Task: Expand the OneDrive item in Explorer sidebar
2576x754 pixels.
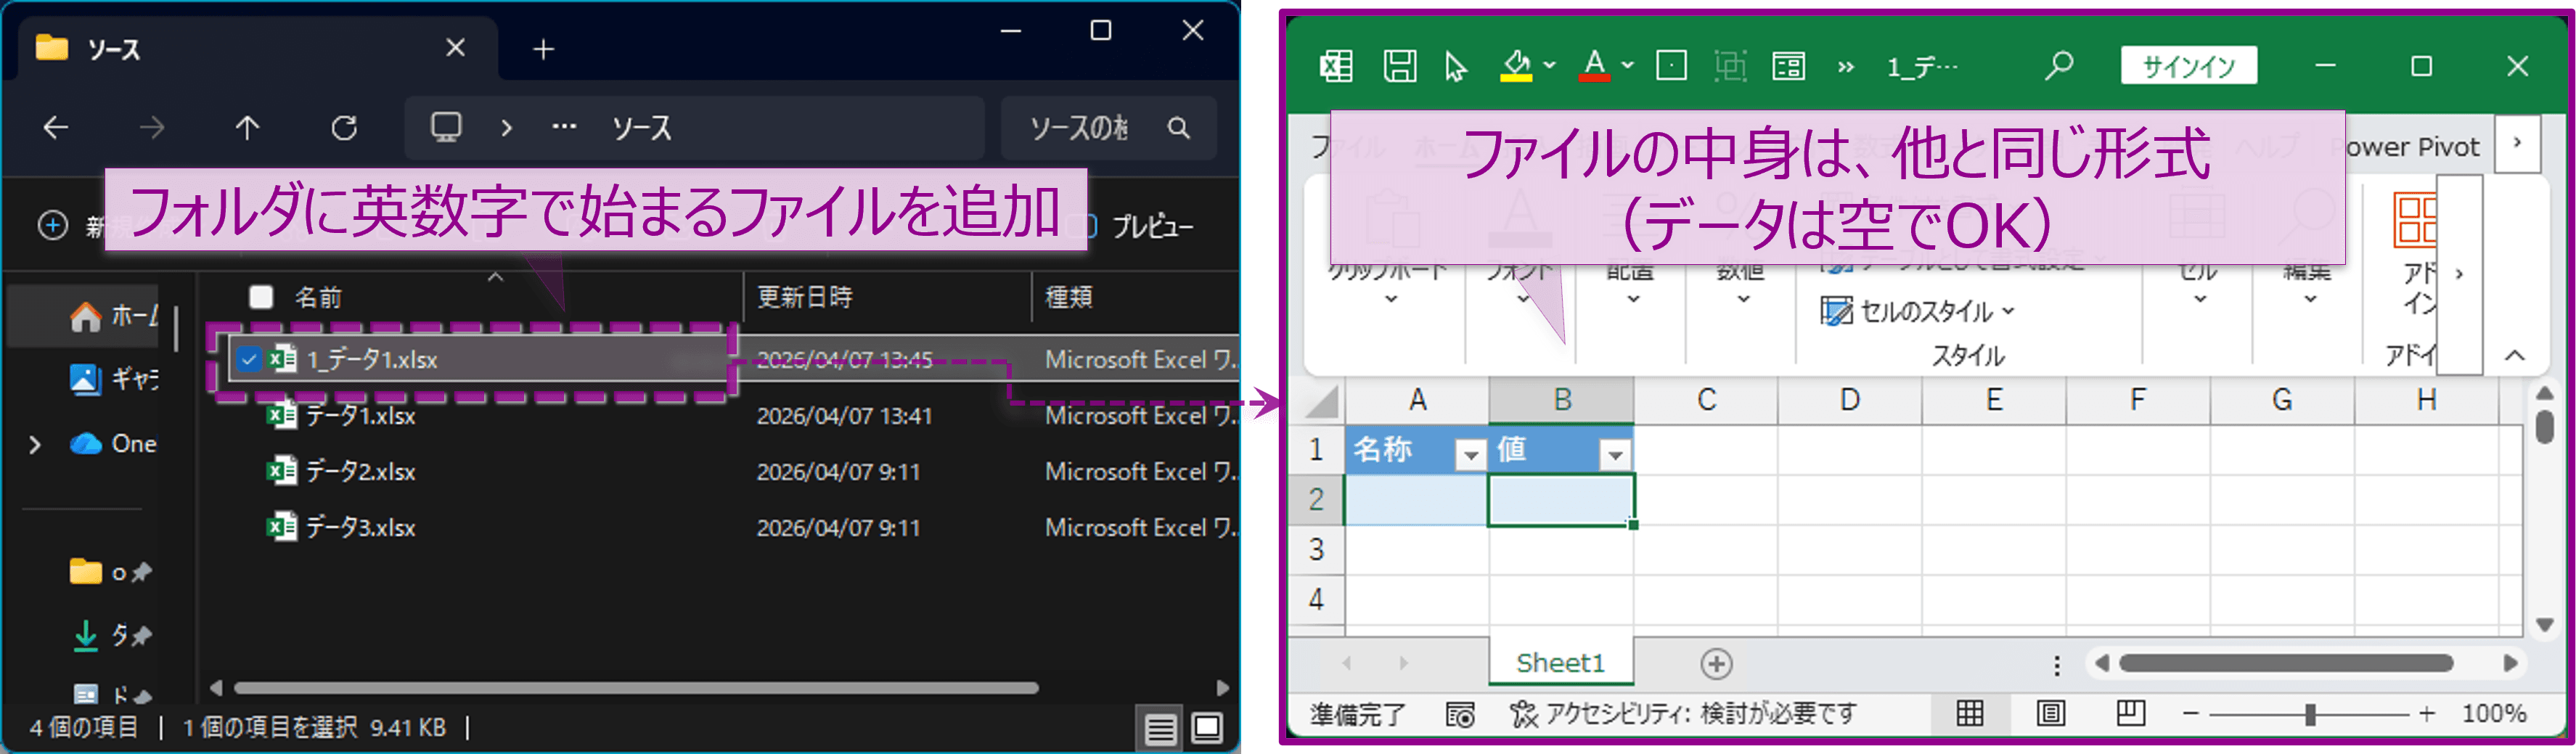Action: [x=36, y=443]
